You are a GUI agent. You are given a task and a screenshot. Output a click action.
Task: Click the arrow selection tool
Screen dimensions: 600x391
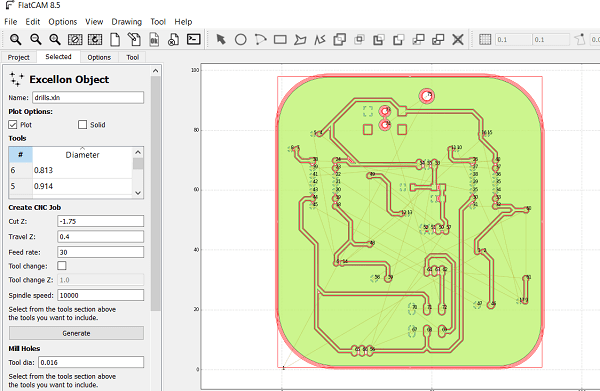pyautogui.click(x=221, y=39)
